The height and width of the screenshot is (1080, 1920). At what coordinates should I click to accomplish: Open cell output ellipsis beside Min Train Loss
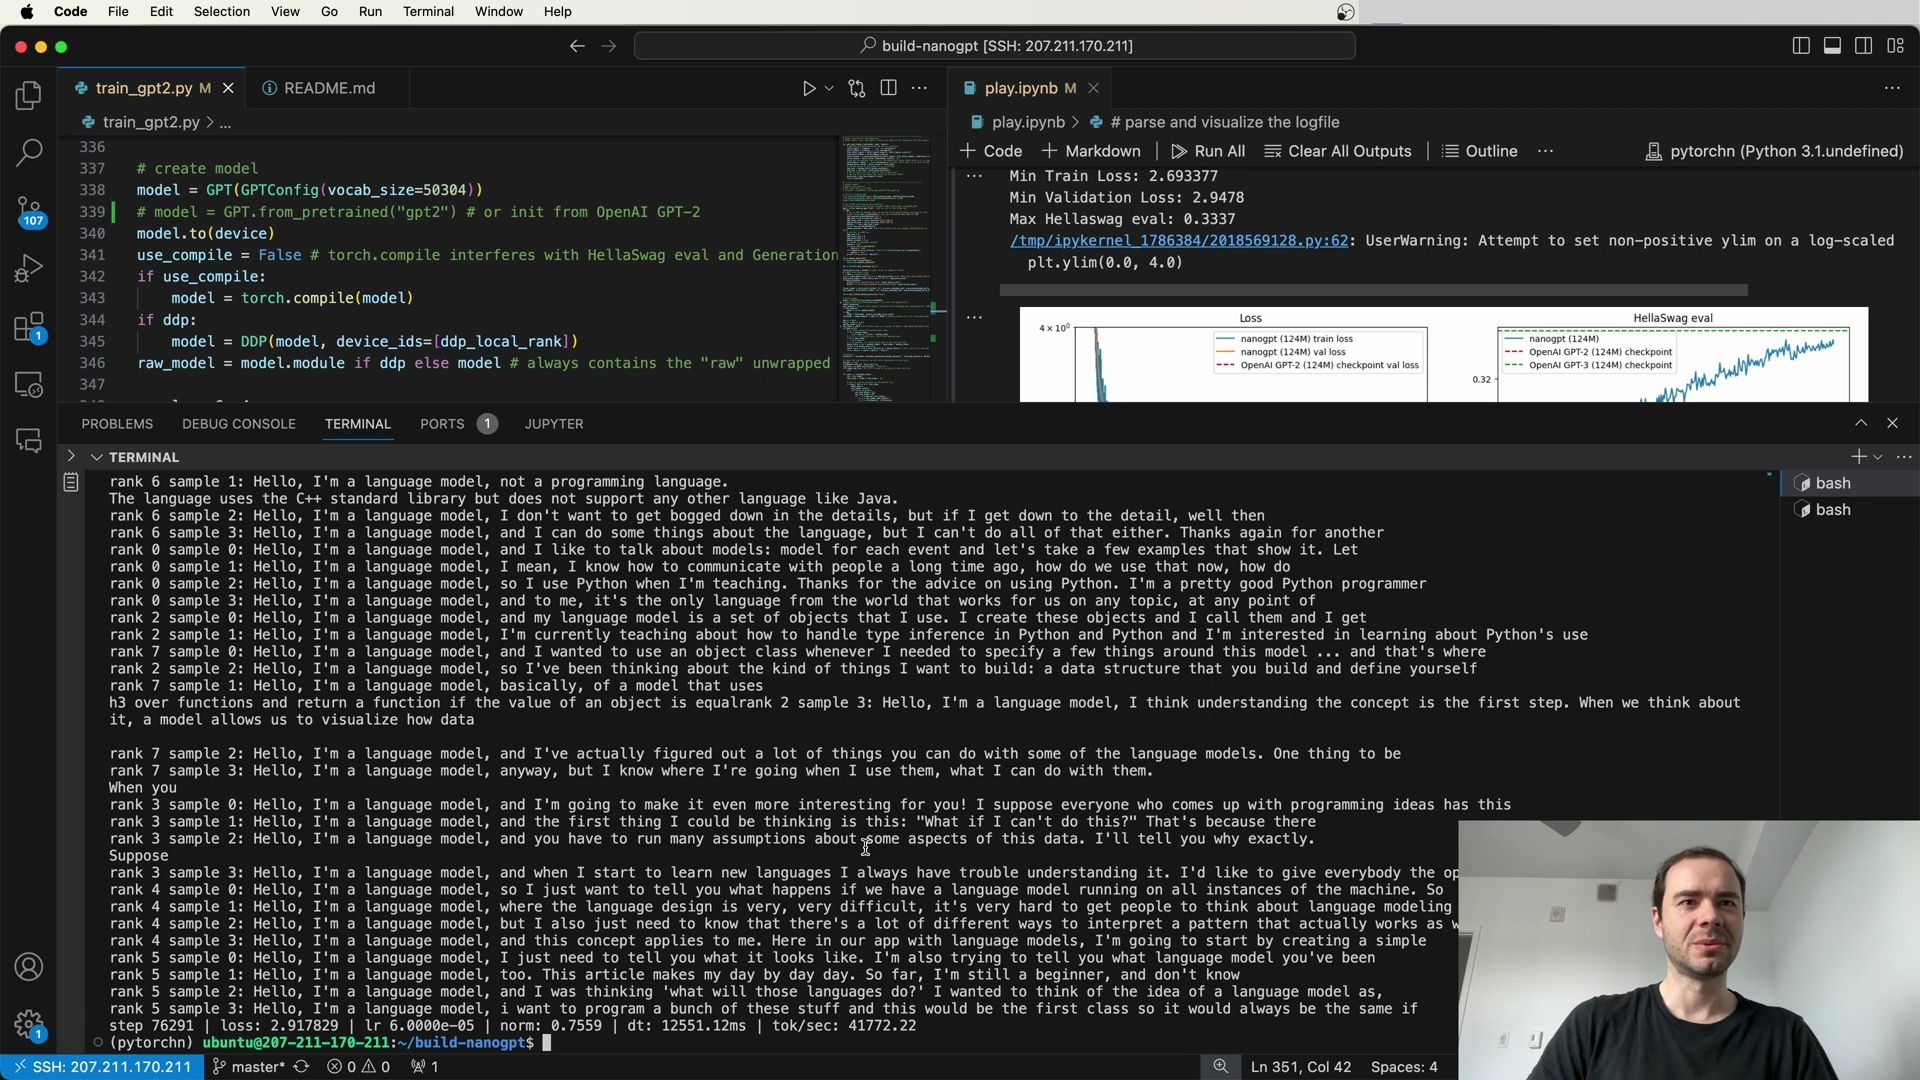pyautogui.click(x=974, y=176)
